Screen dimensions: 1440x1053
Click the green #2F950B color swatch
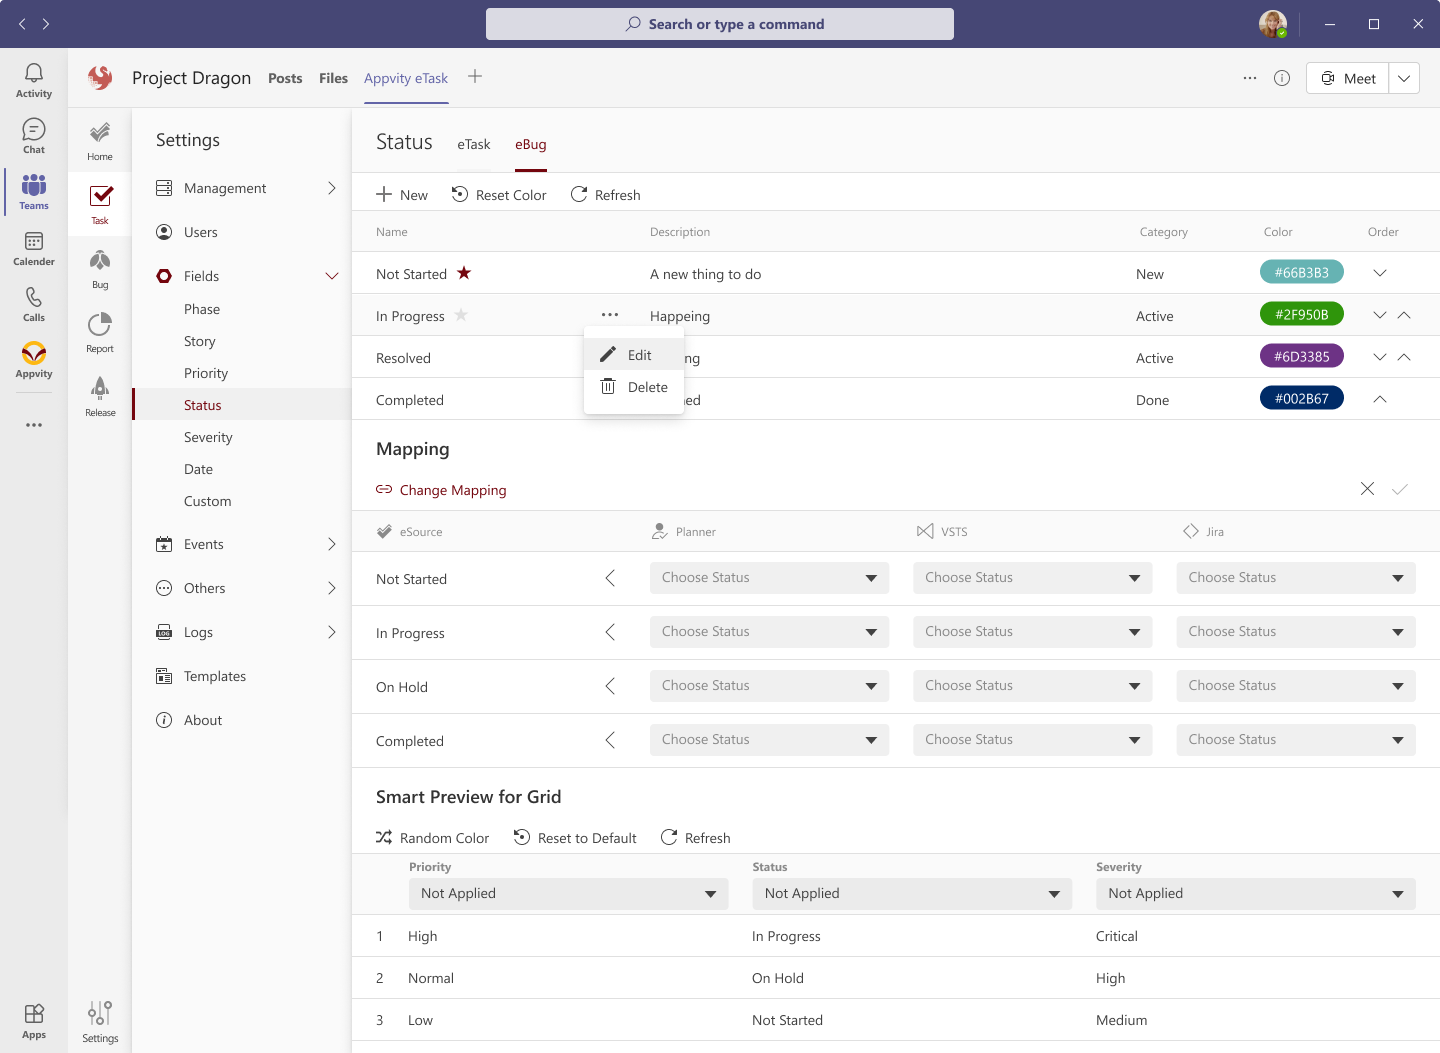(x=1301, y=313)
